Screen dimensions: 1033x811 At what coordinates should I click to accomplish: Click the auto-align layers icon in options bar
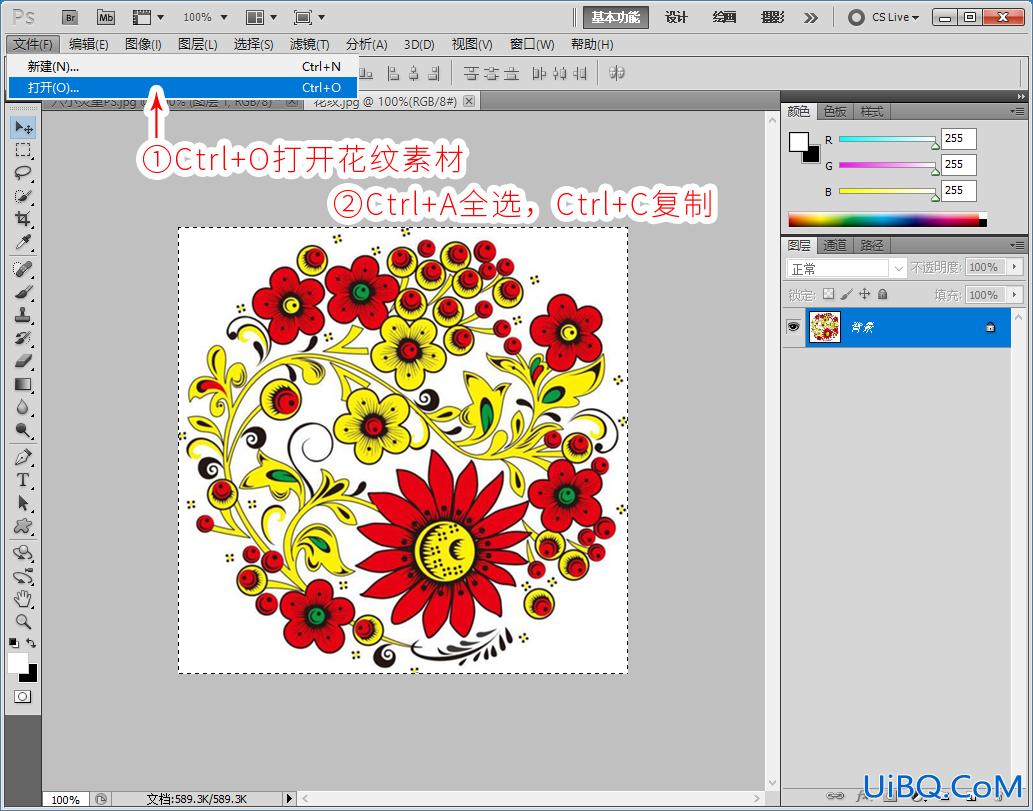[617, 72]
